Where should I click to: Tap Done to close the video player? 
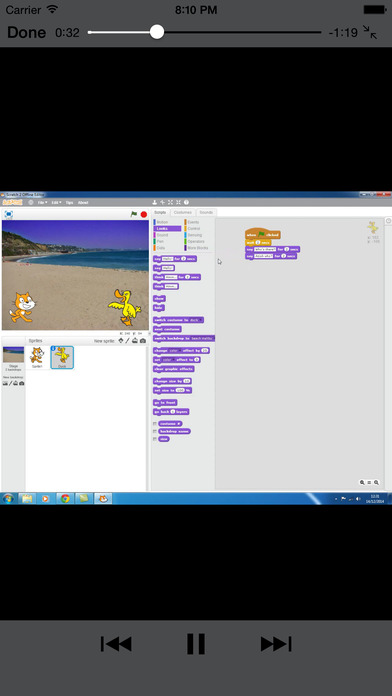[26, 32]
